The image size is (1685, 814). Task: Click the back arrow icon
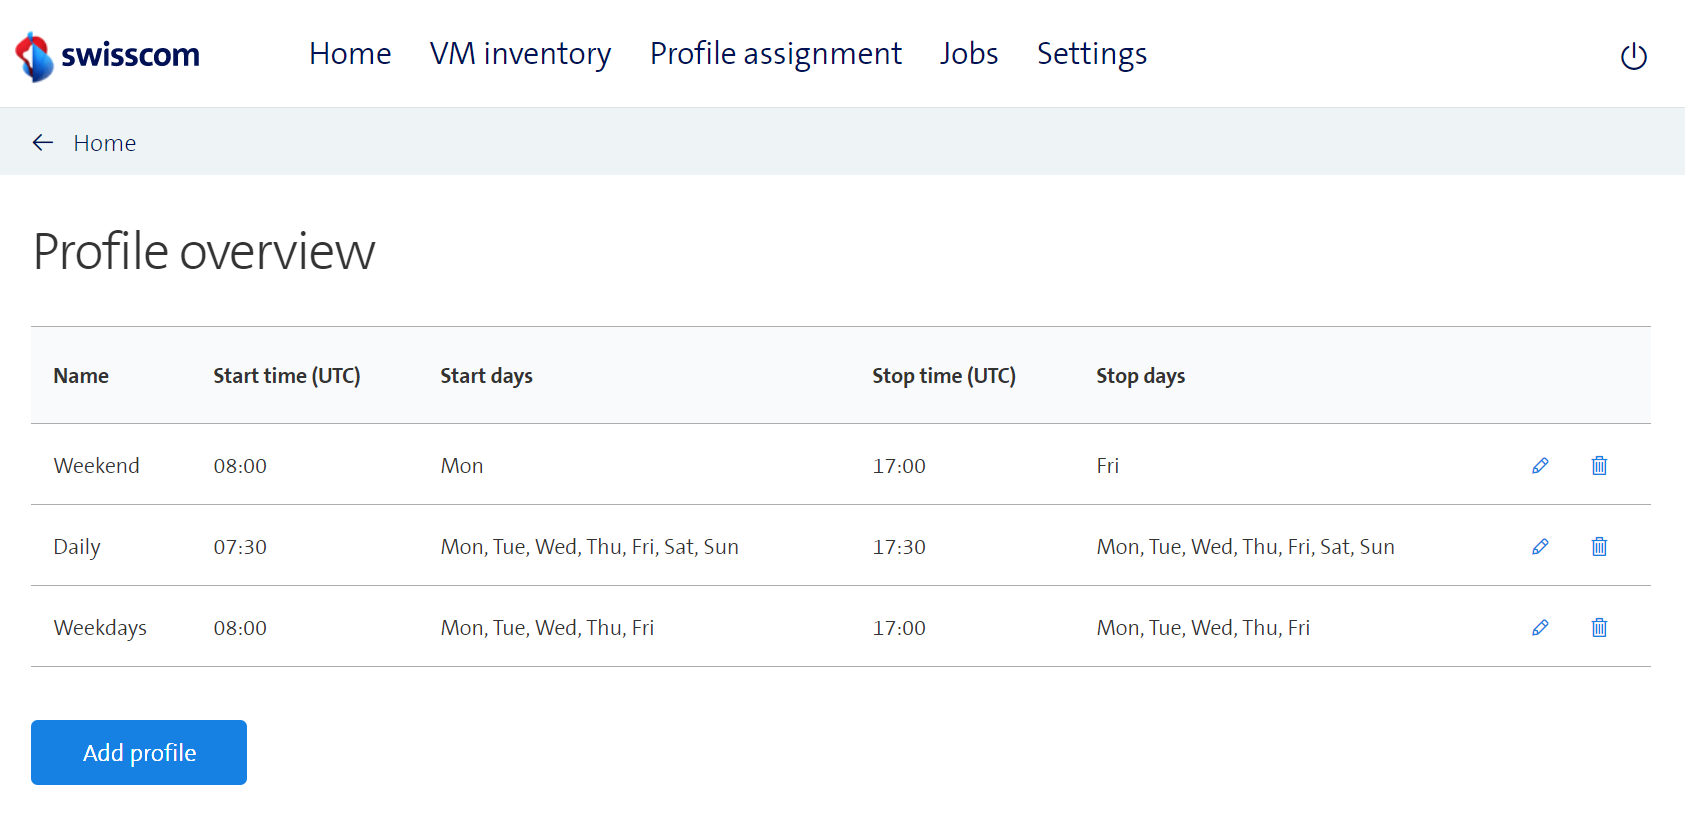point(43,143)
